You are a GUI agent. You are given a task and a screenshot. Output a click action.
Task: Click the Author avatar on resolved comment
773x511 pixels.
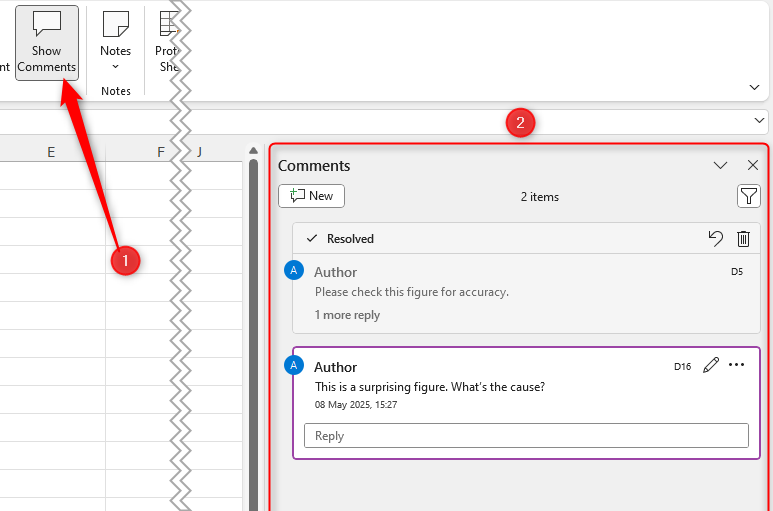coord(294,270)
